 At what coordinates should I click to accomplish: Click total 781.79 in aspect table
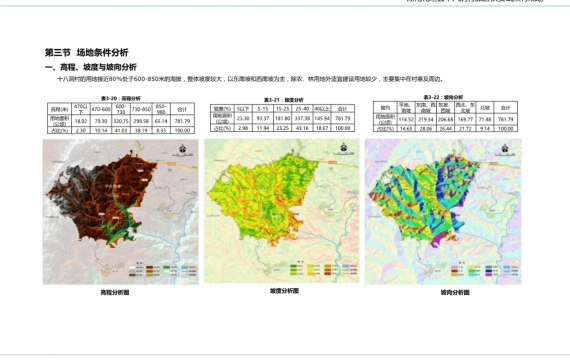pyautogui.click(x=505, y=119)
